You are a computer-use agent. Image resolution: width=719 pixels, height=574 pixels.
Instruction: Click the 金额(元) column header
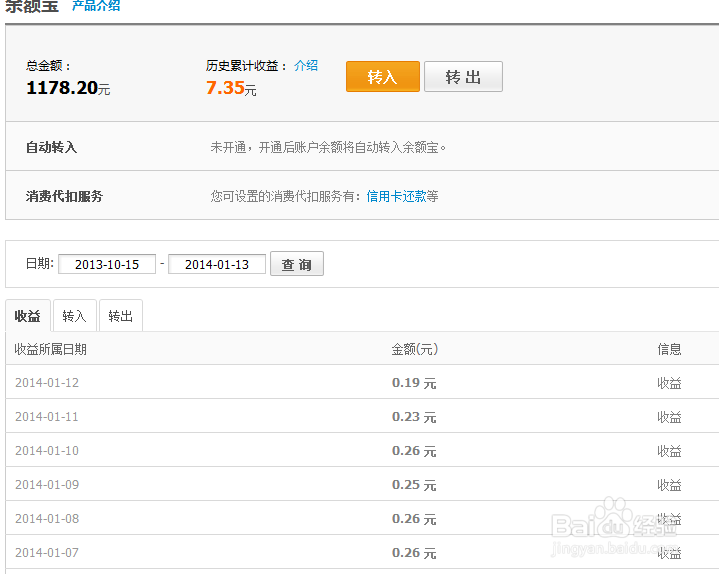coord(415,349)
